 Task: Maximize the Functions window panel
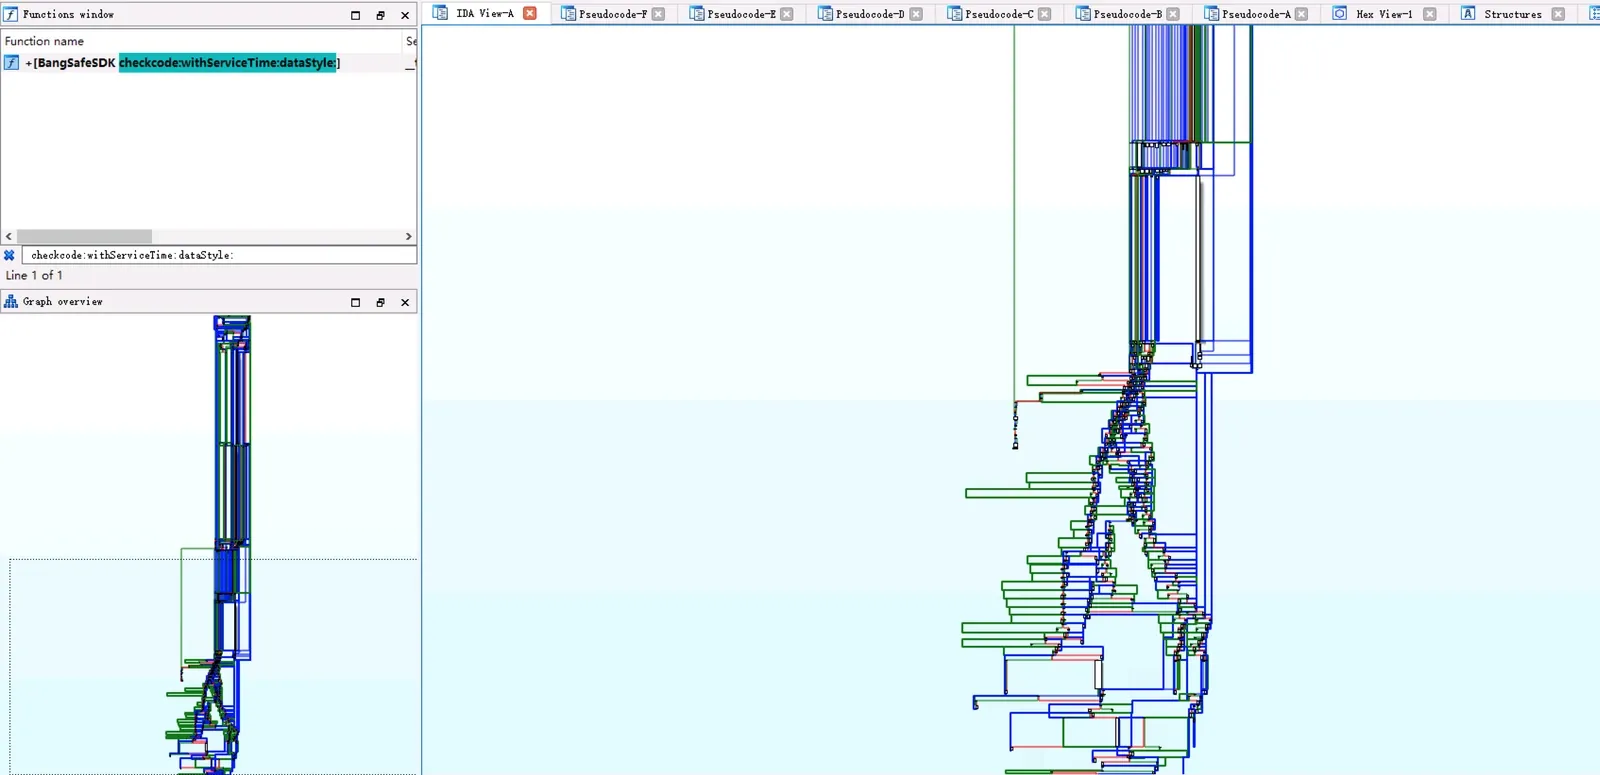point(355,15)
